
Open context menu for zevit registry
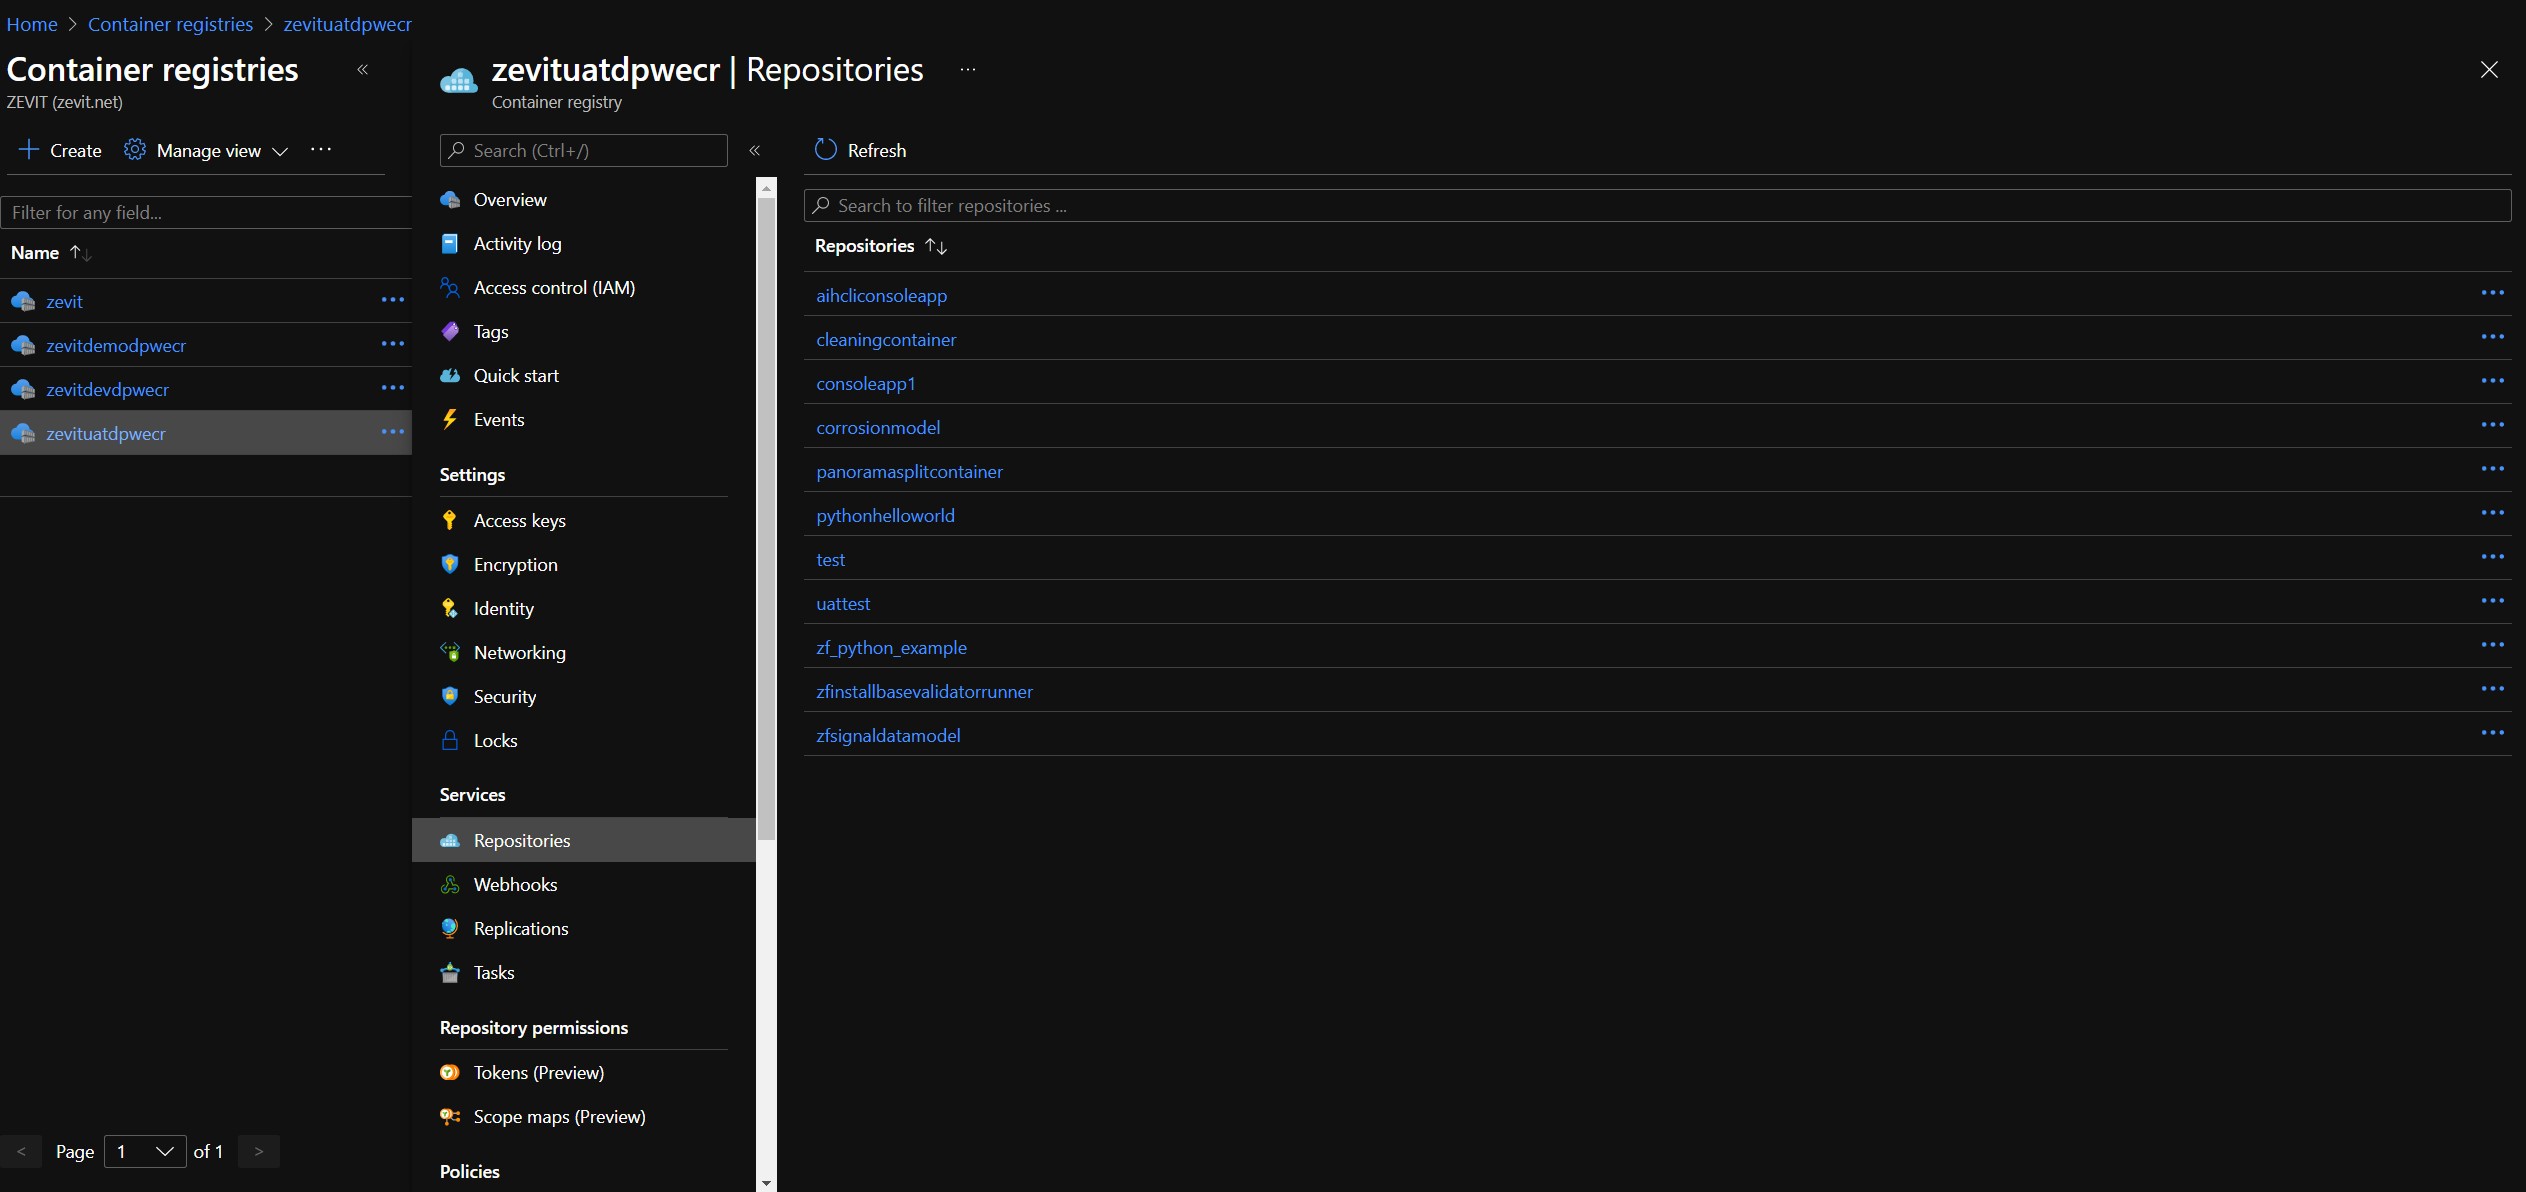tap(393, 300)
